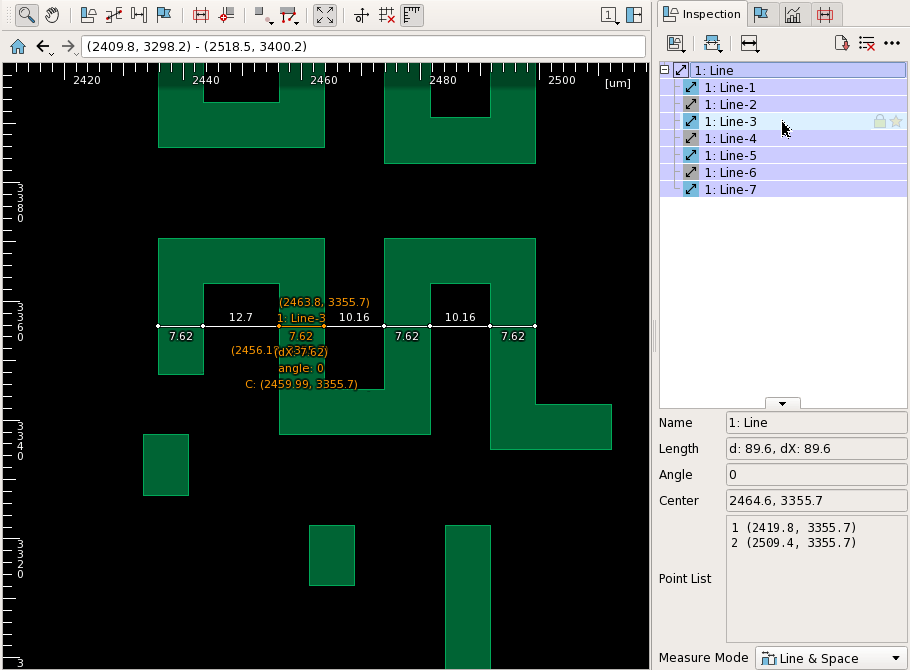Image resolution: width=910 pixels, height=670 pixels.
Task: Click the Name field showing 1: Line
Action: [816, 423]
